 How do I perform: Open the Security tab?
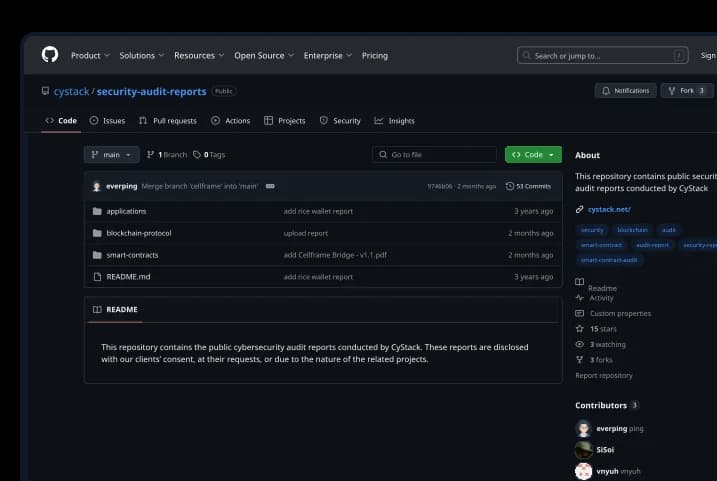coord(340,121)
